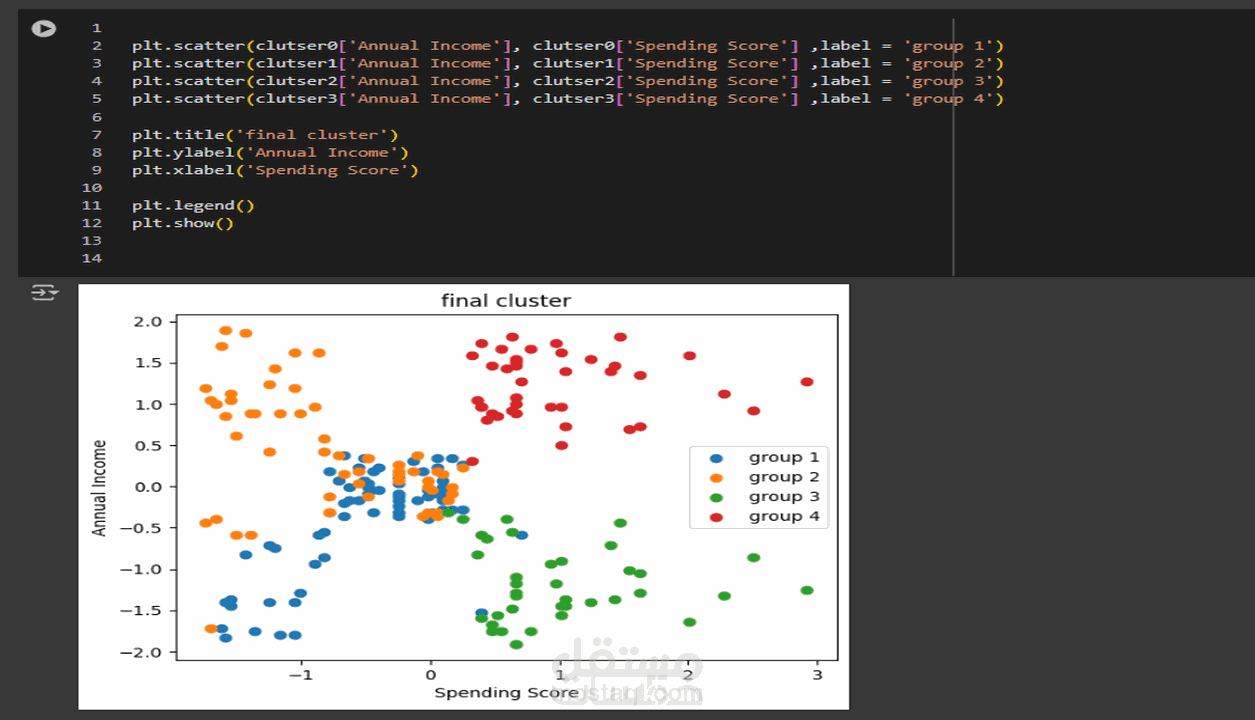Run the code cell
Screen dimensions: 1255x720
(43, 28)
